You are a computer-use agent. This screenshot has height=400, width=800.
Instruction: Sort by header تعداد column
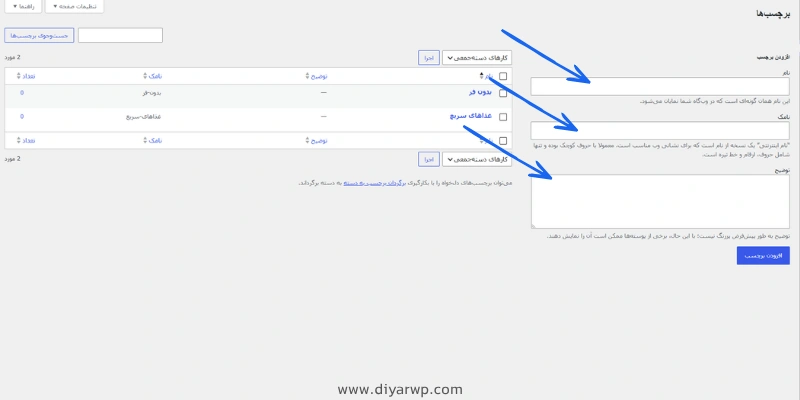pos(26,76)
